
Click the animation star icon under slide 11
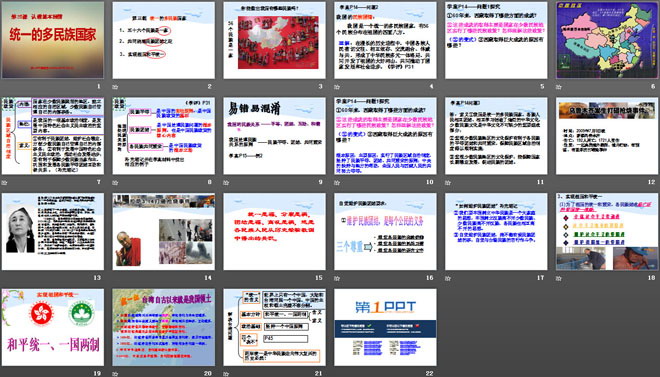click(448, 183)
